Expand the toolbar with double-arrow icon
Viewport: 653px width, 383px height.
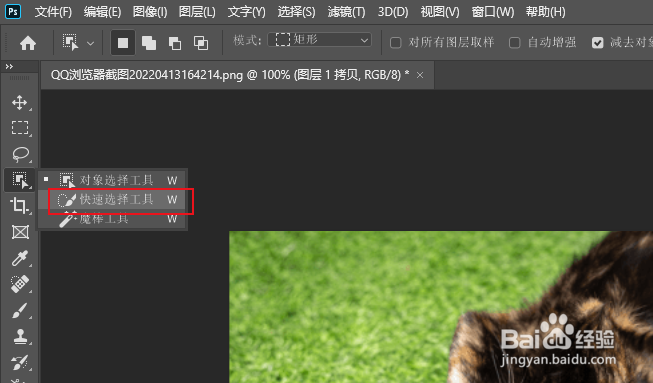(x=9, y=66)
